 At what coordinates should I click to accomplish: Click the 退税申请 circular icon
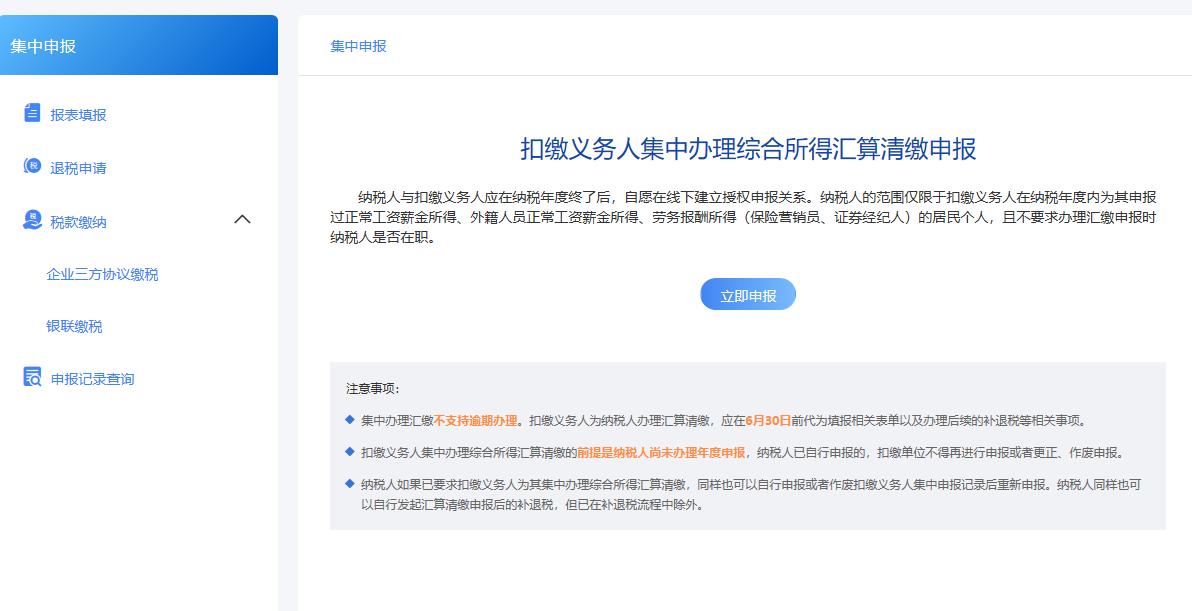[31, 167]
